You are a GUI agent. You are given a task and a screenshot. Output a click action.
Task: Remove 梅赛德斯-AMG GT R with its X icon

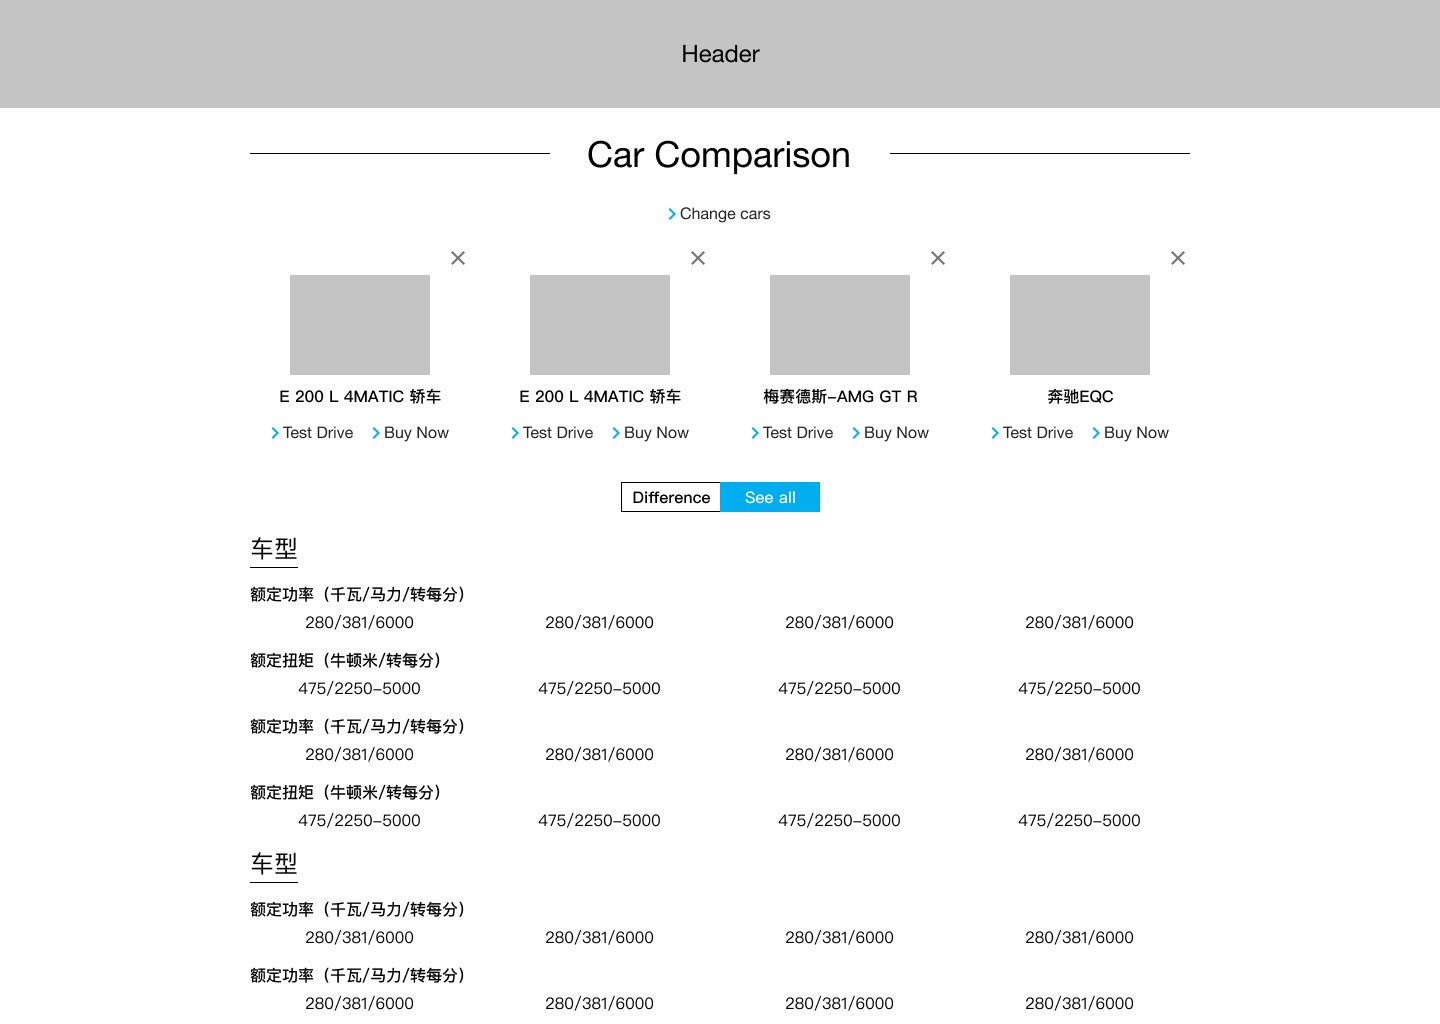pos(938,258)
